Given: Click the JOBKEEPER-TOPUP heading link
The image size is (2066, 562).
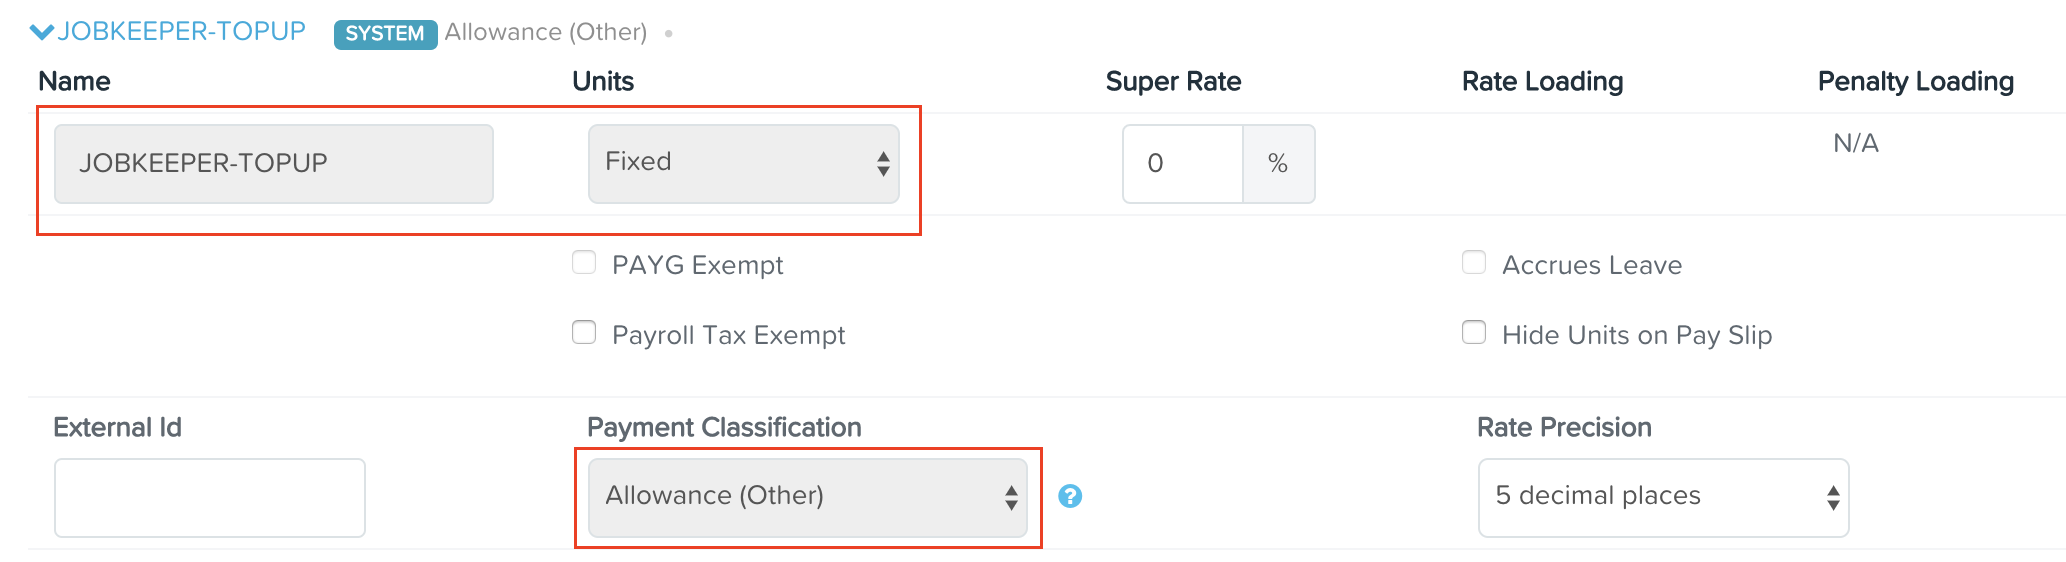Looking at the screenshot, I should (x=181, y=32).
